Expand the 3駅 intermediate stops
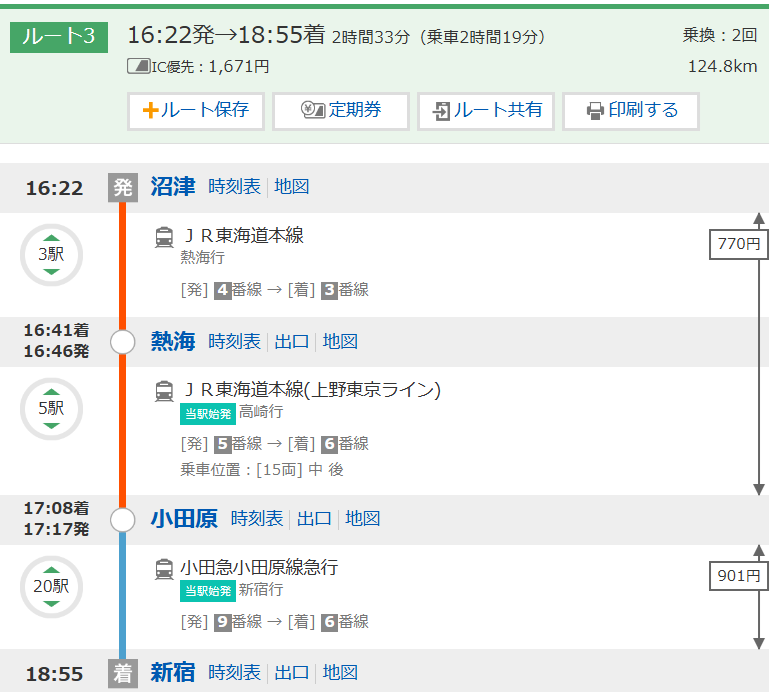Viewport: 777px width, 692px height. coord(52,255)
